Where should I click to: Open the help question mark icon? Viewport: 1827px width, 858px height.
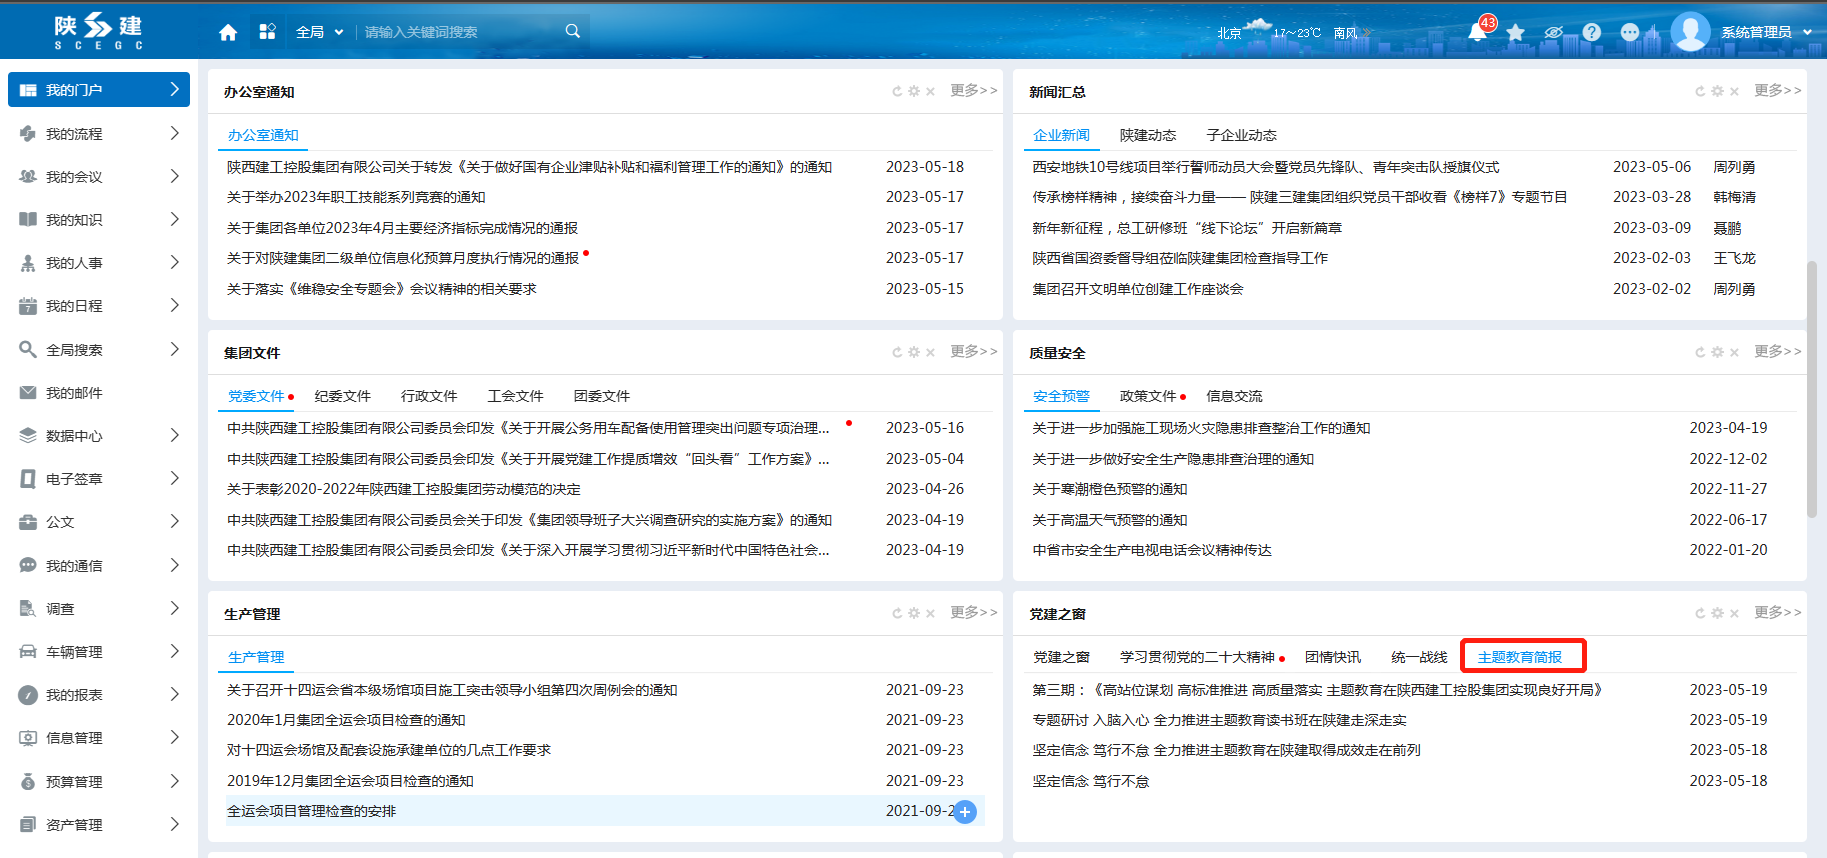pyautogui.click(x=1592, y=32)
